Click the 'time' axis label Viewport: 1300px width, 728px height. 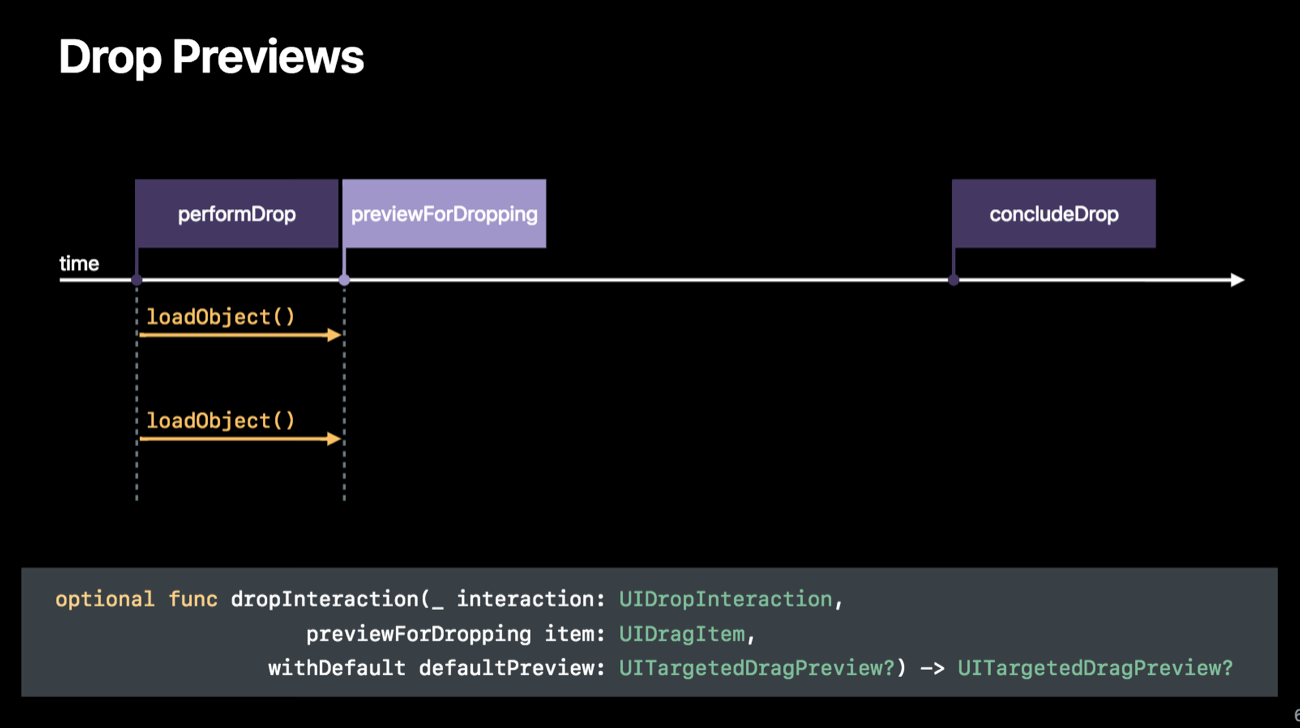[79, 263]
